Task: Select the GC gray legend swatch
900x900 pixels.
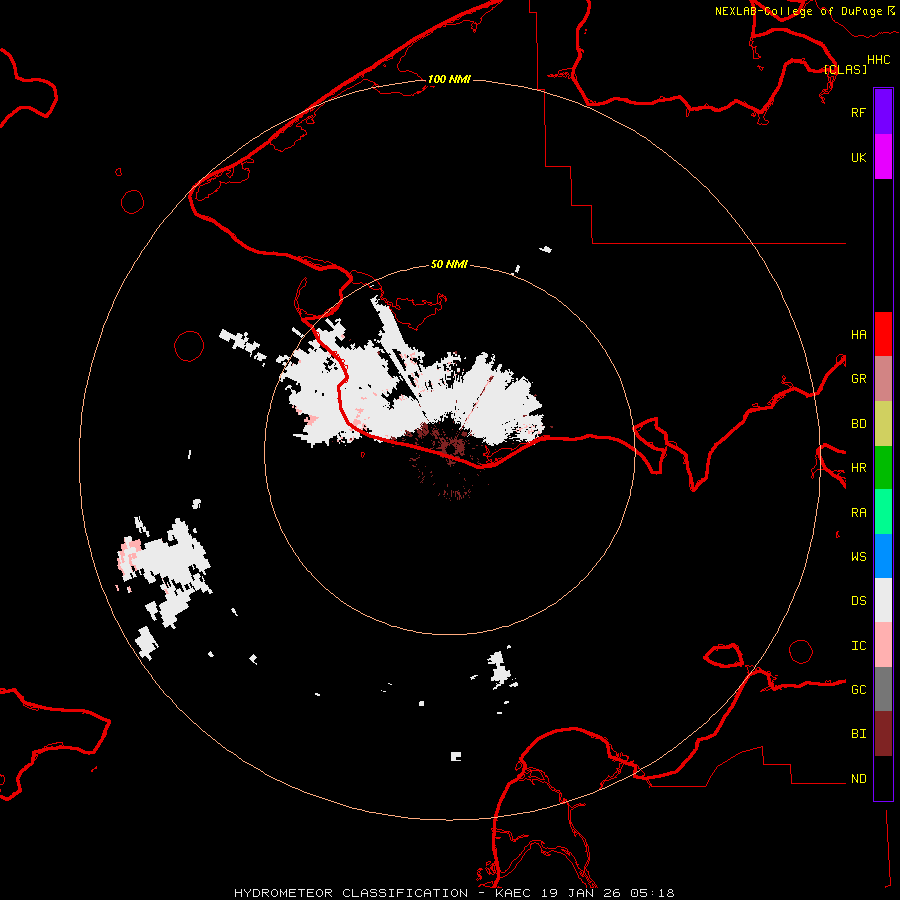Action: coord(883,689)
